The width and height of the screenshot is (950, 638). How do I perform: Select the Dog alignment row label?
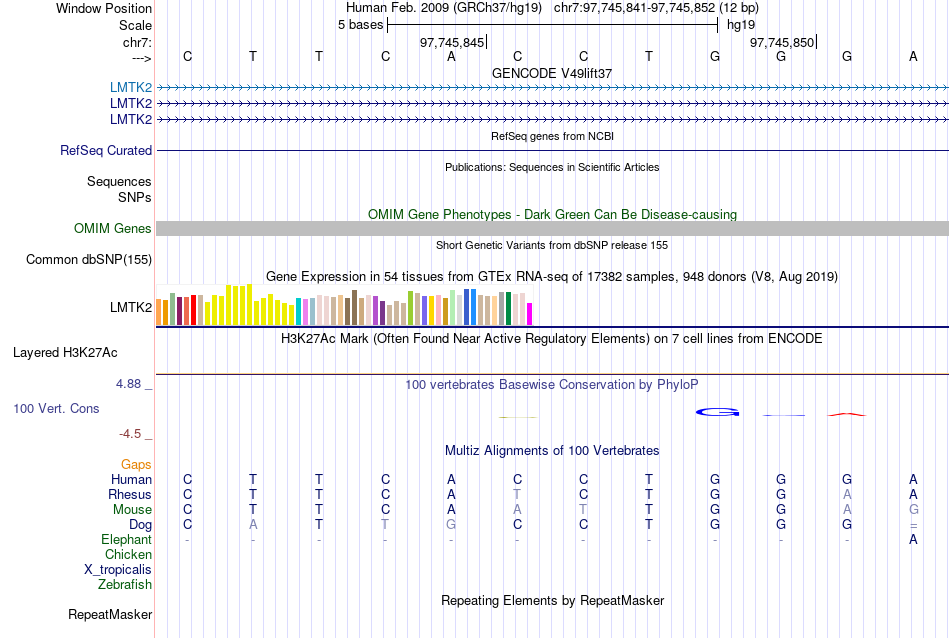pos(140,525)
